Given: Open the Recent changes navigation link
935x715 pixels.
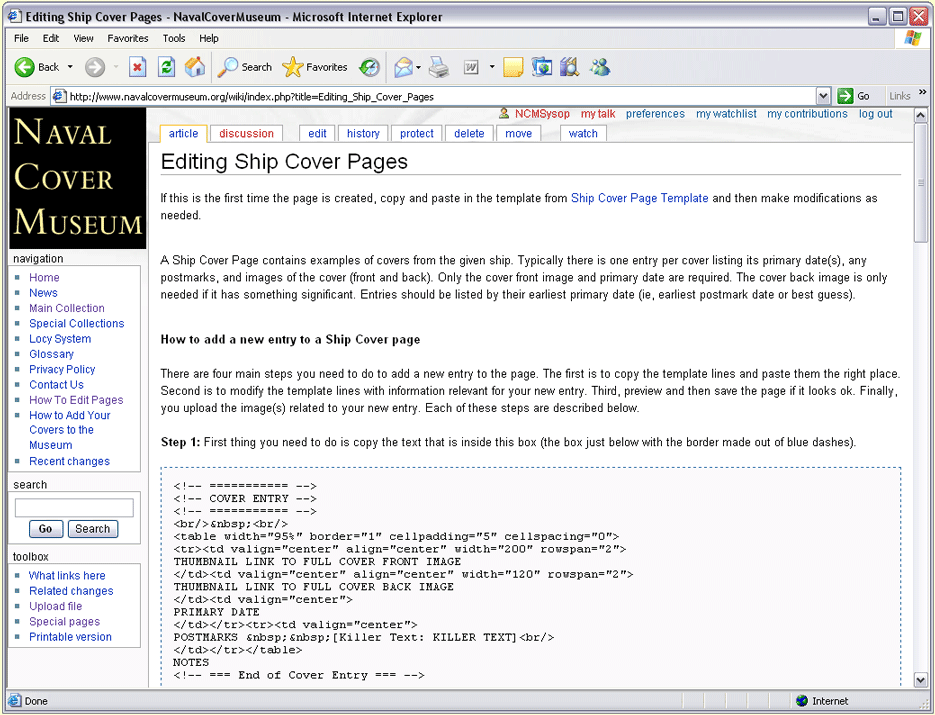Looking at the screenshot, I should click(x=69, y=461).
